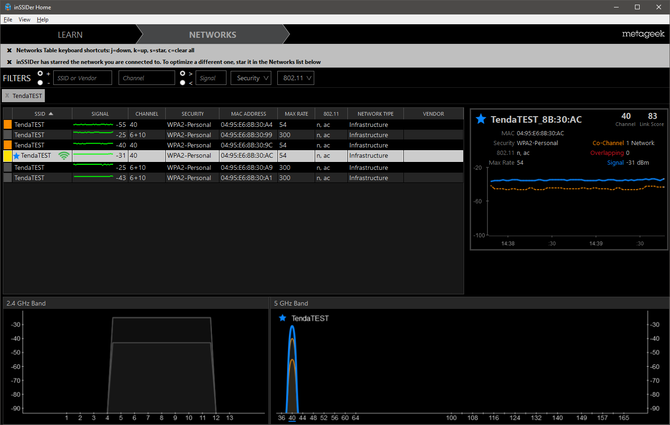Switch to the NETWORKS tab
The height and width of the screenshot is (425, 670).
click(x=212, y=35)
